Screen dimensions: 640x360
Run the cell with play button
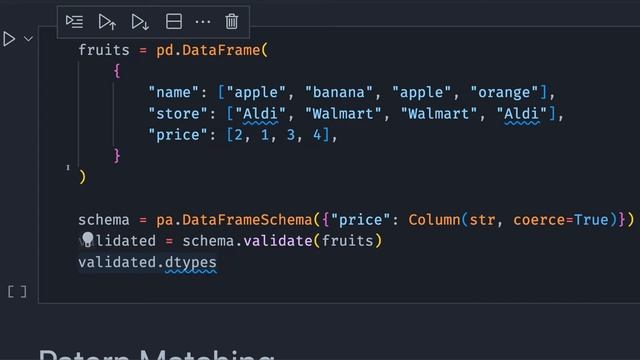click(9, 39)
